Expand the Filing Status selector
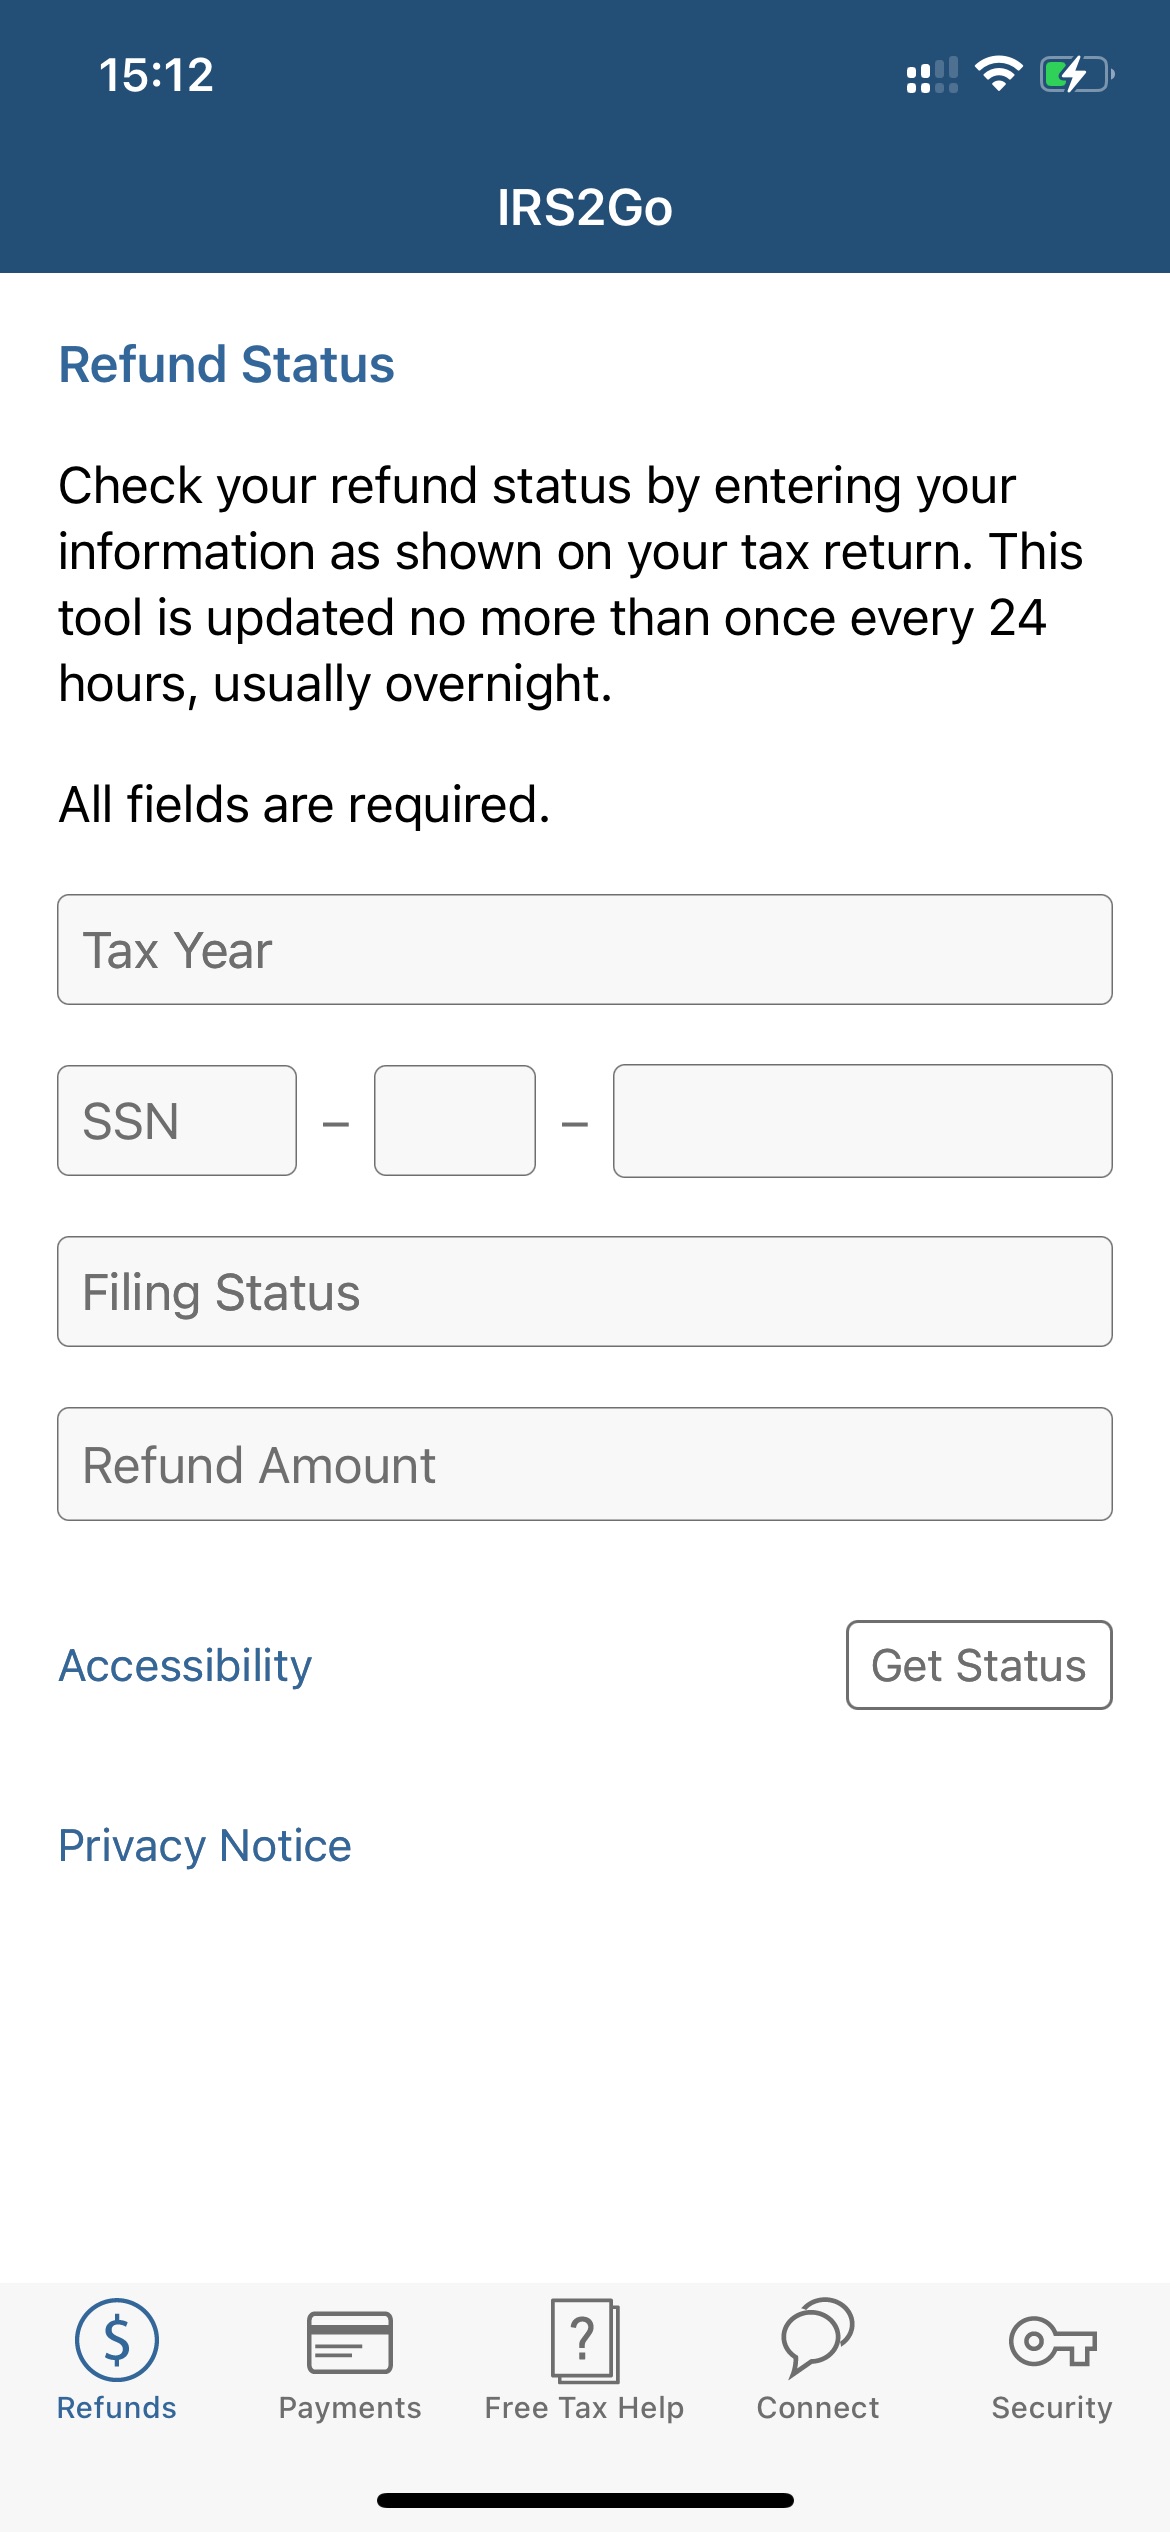This screenshot has height=2532, width=1170. pyautogui.click(x=585, y=1291)
